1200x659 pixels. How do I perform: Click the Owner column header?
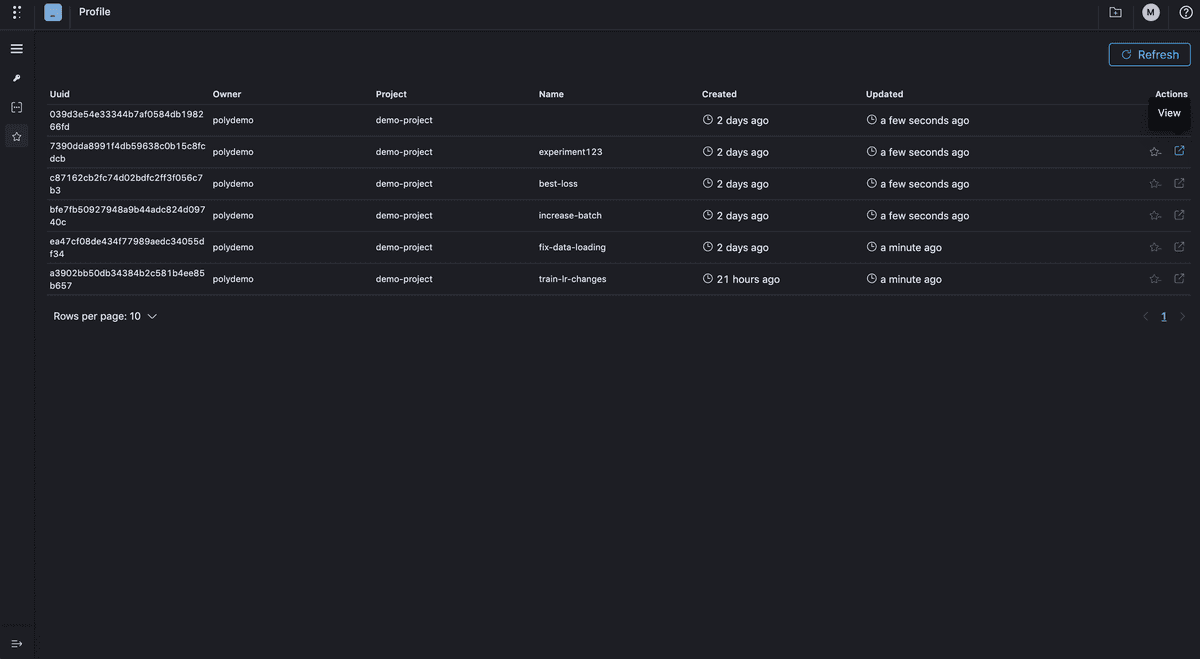(227, 94)
